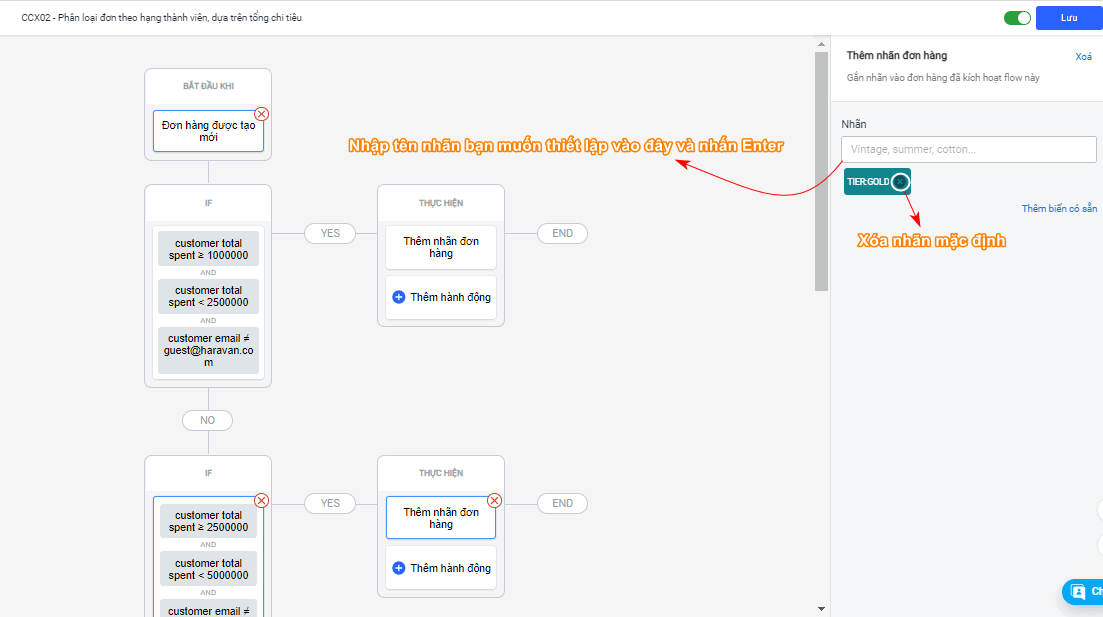Add an action in the first THỰC HIỆN block

[441, 297]
